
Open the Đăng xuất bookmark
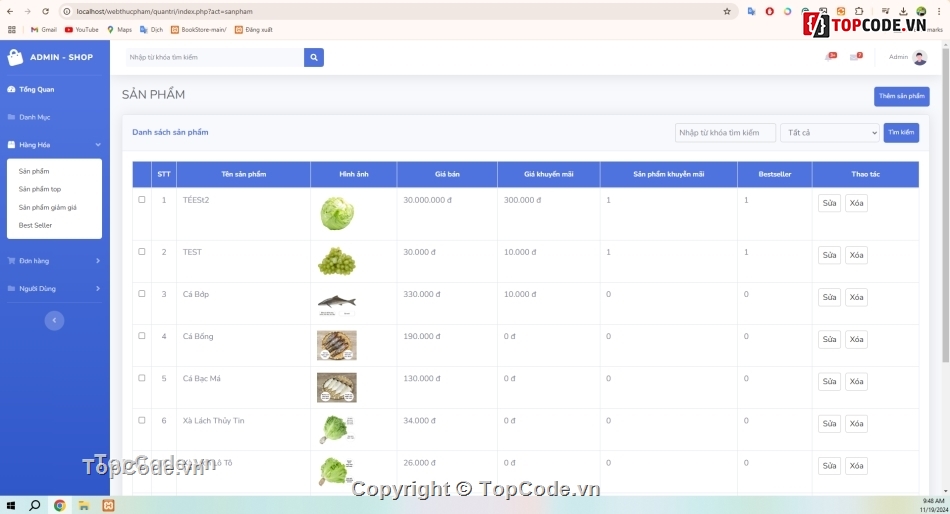pyautogui.click(x=254, y=29)
